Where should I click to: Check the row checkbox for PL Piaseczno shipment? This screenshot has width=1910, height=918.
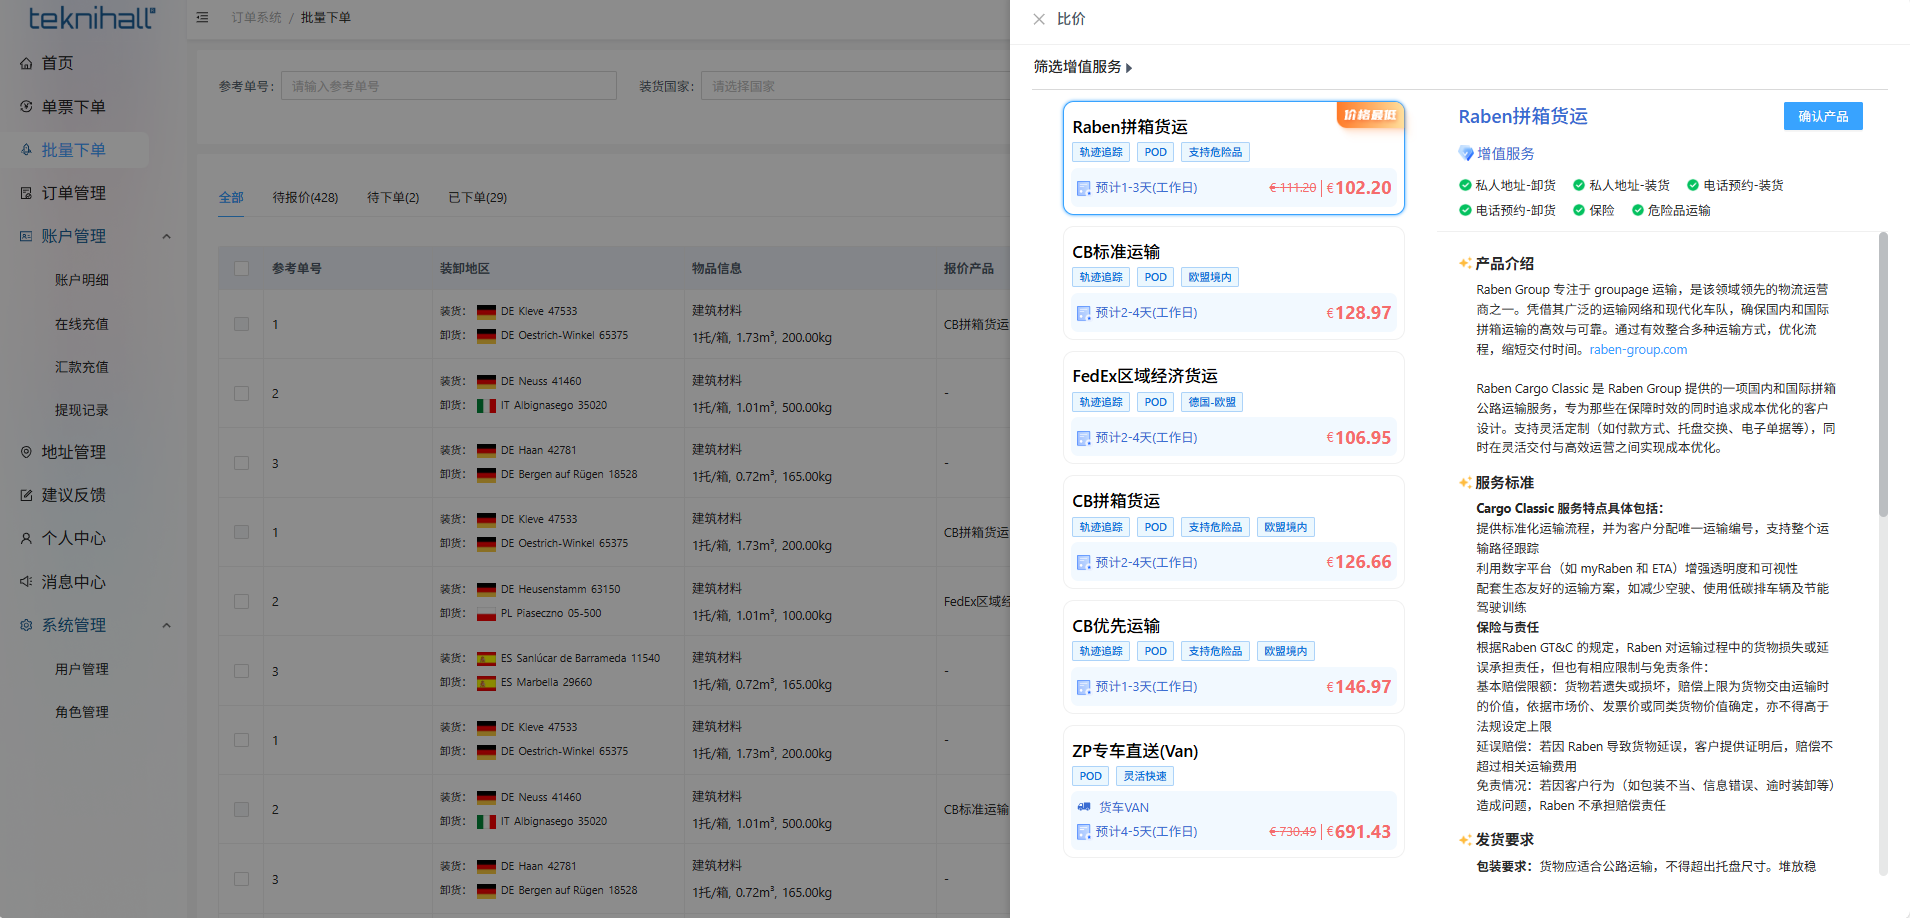241,601
